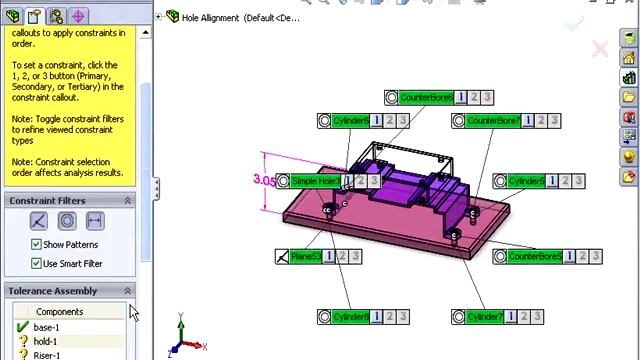The image size is (640, 360).
Task: Click the concentric icon on Cylinder8 callout
Action: (324, 316)
